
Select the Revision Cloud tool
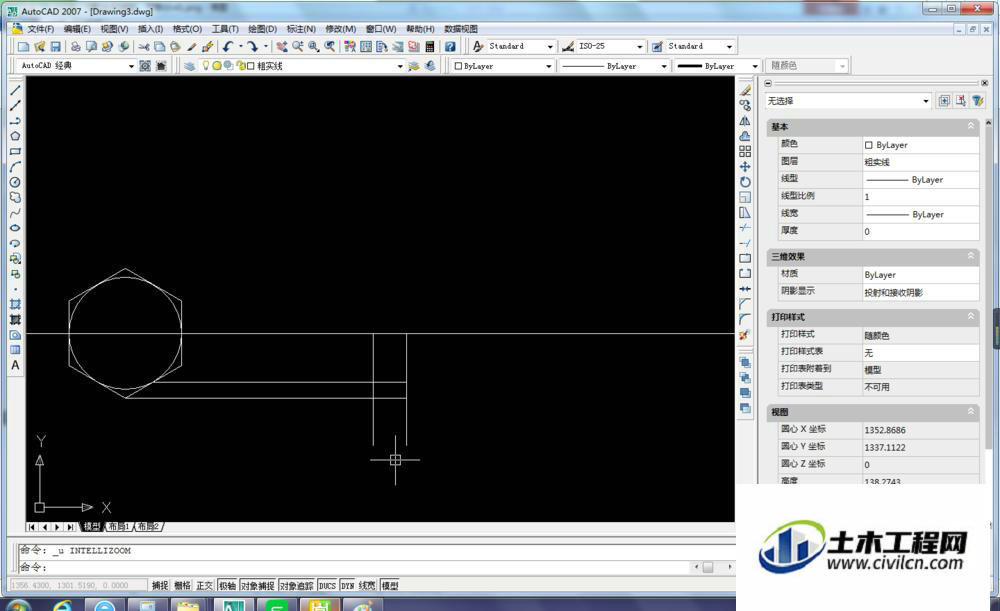coord(15,198)
